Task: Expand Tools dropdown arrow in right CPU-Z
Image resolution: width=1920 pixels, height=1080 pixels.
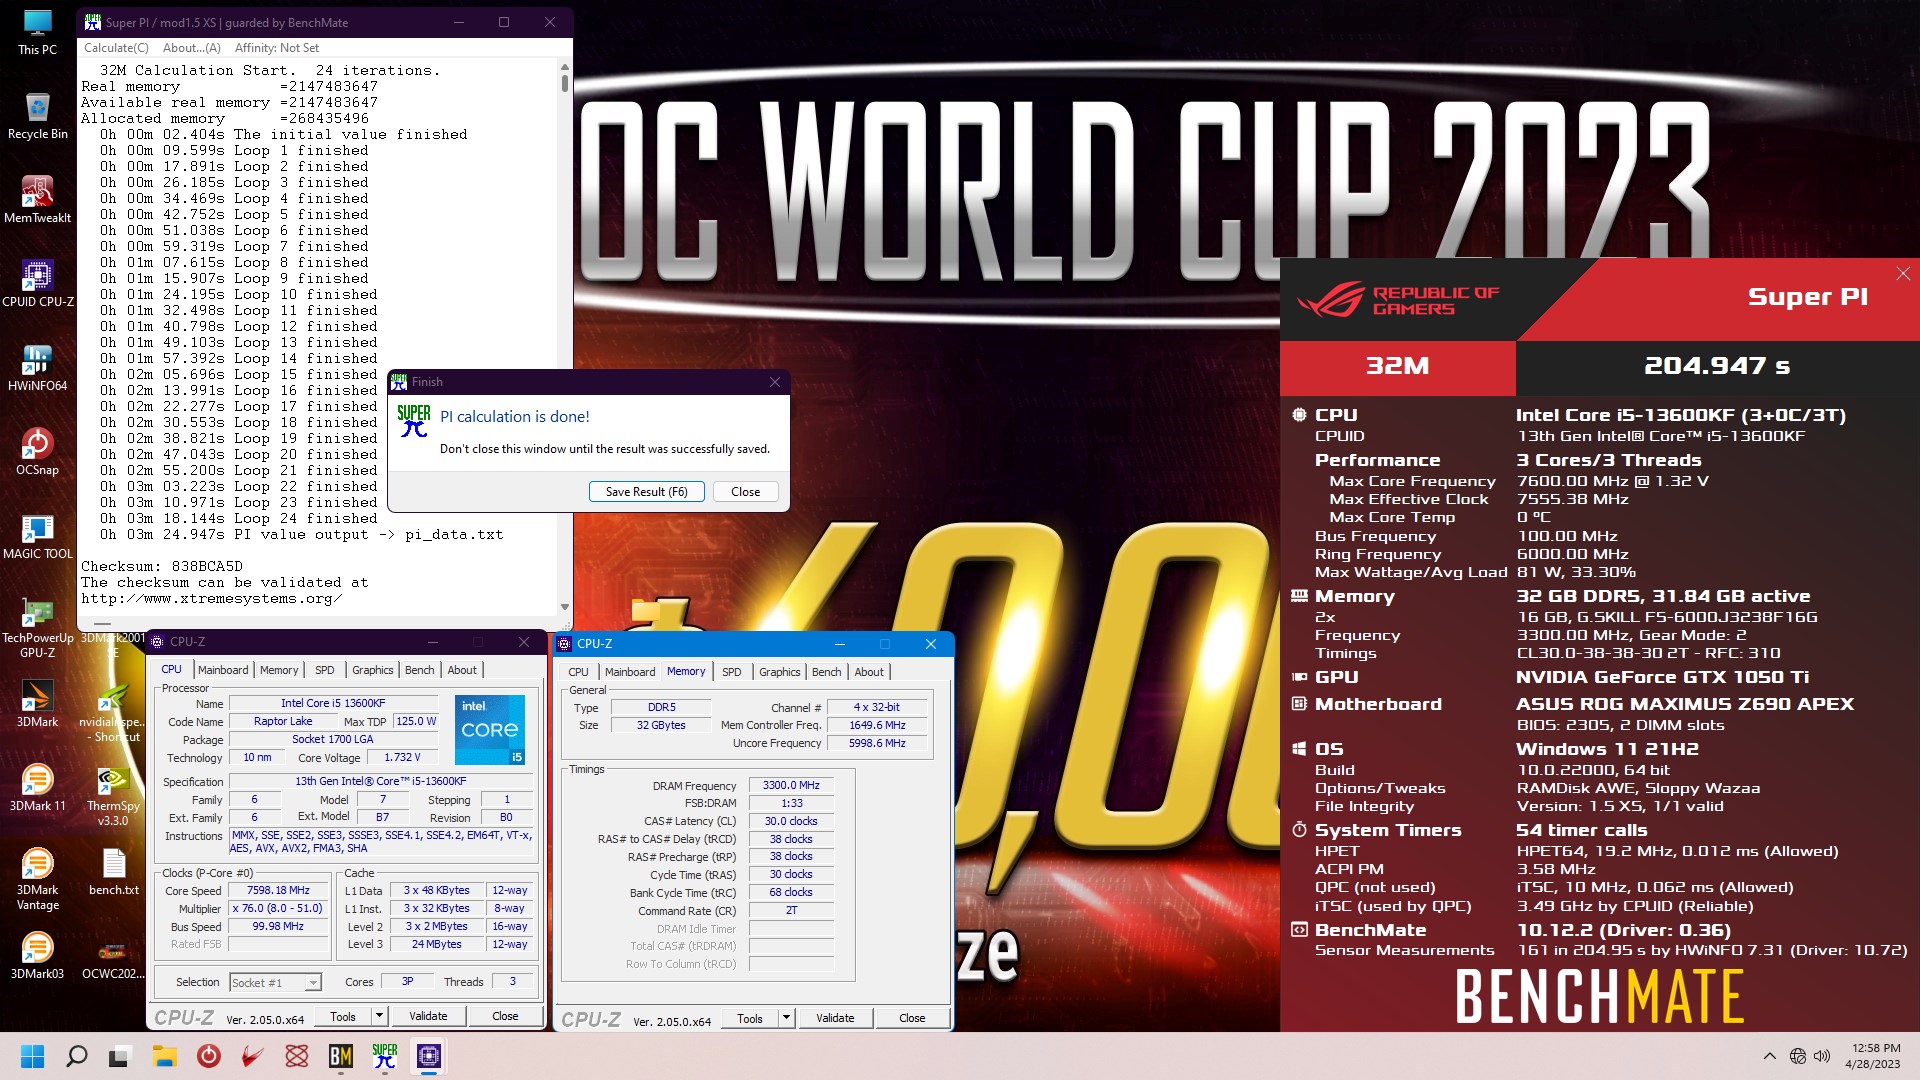Action: pos(786,1018)
